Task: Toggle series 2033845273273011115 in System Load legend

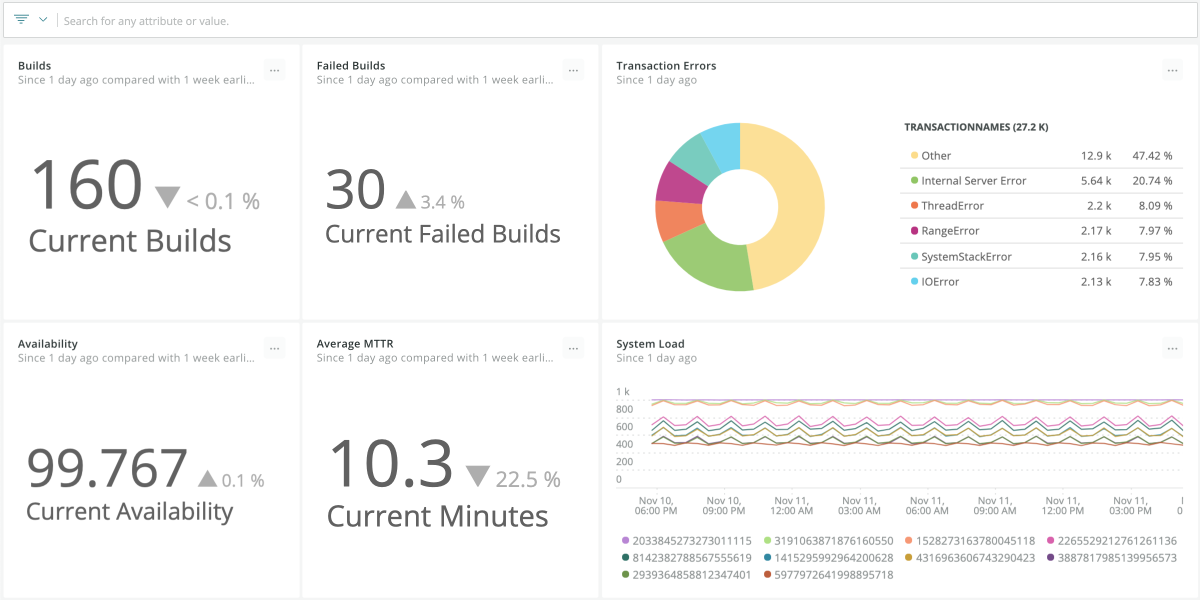Action: coord(685,541)
